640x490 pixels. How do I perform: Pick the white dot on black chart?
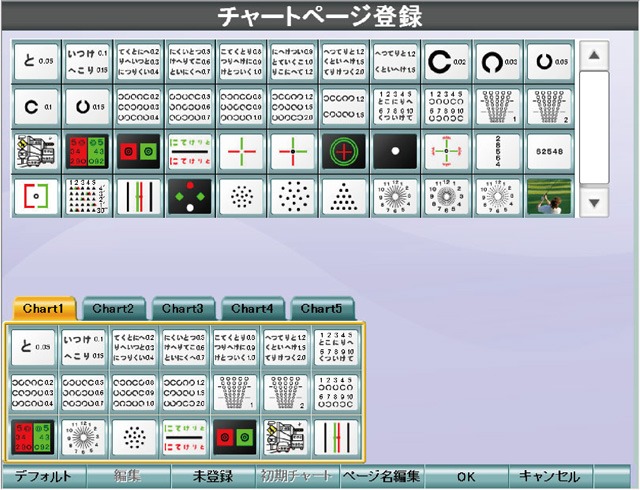coord(395,151)
